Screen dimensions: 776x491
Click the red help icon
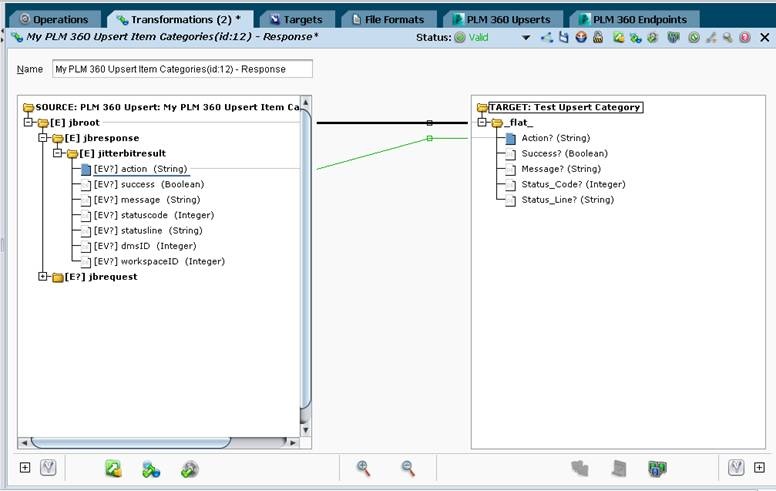[x=744, y=38]
